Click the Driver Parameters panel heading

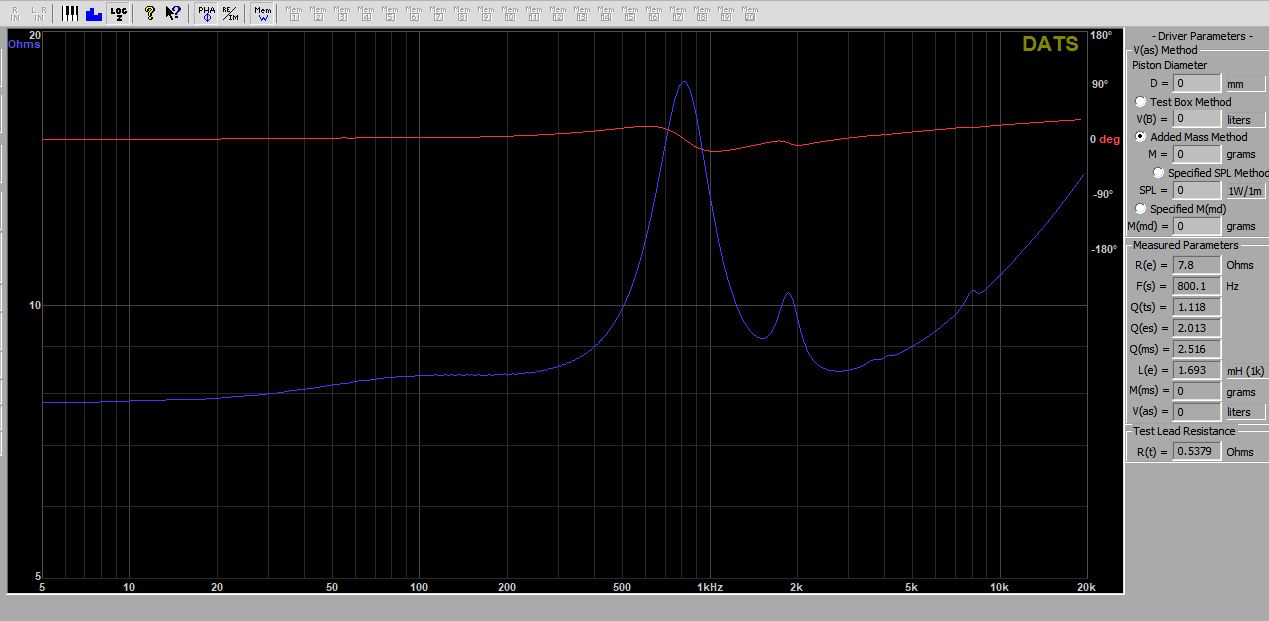click(x=1201, y=36)
